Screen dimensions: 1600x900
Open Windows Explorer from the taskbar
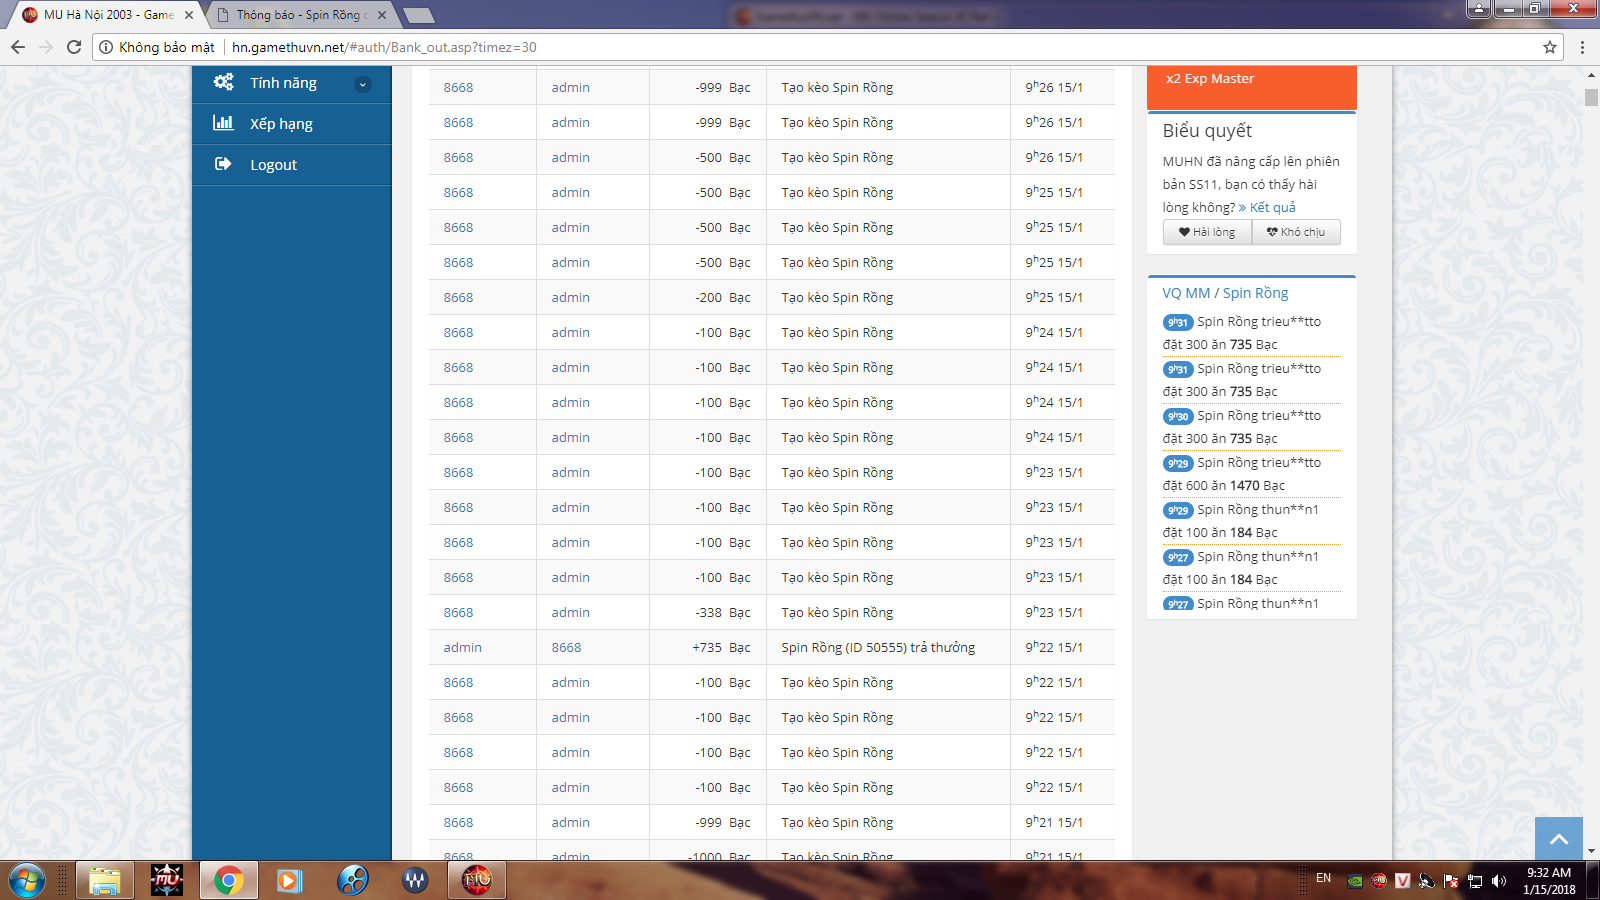pos(104,880)
